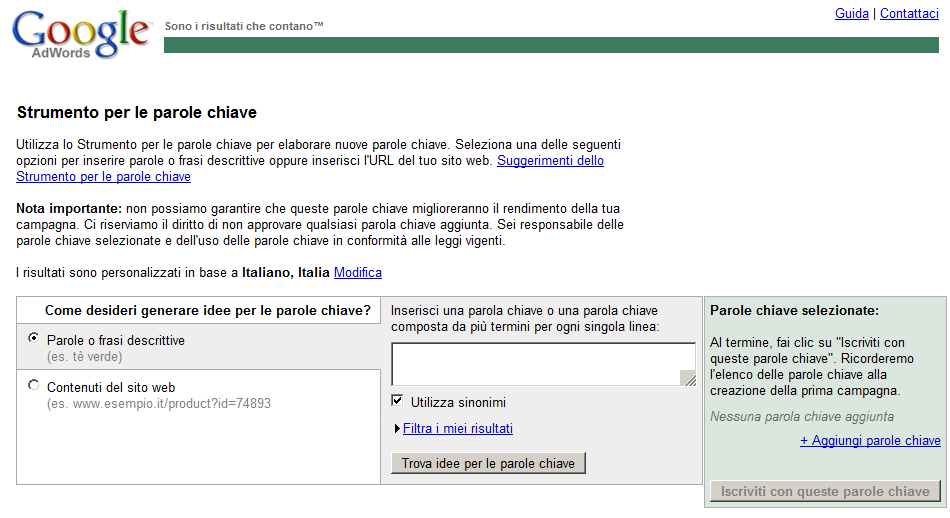Click the es. tè verde example text
The image size is (950, 518).
coord(85,356)
